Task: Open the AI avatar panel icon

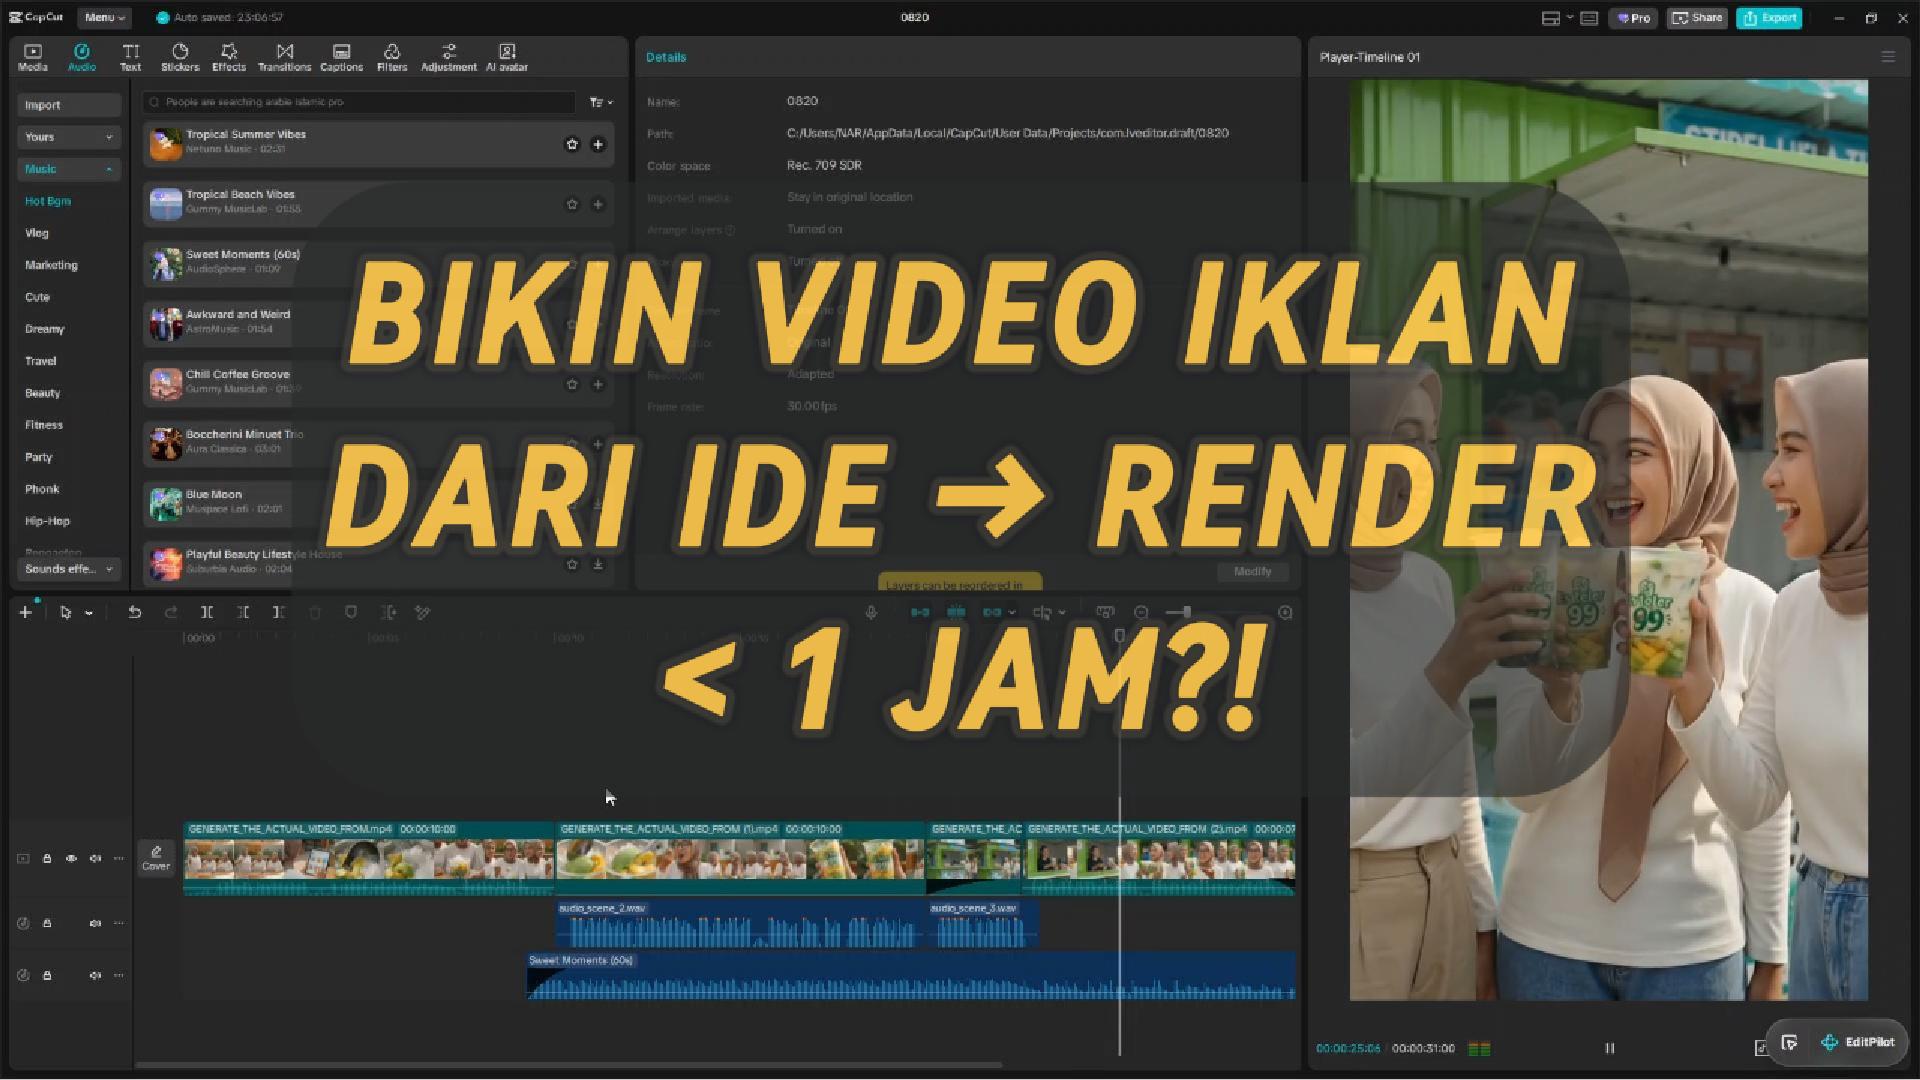Action: (x=507, y=58)
